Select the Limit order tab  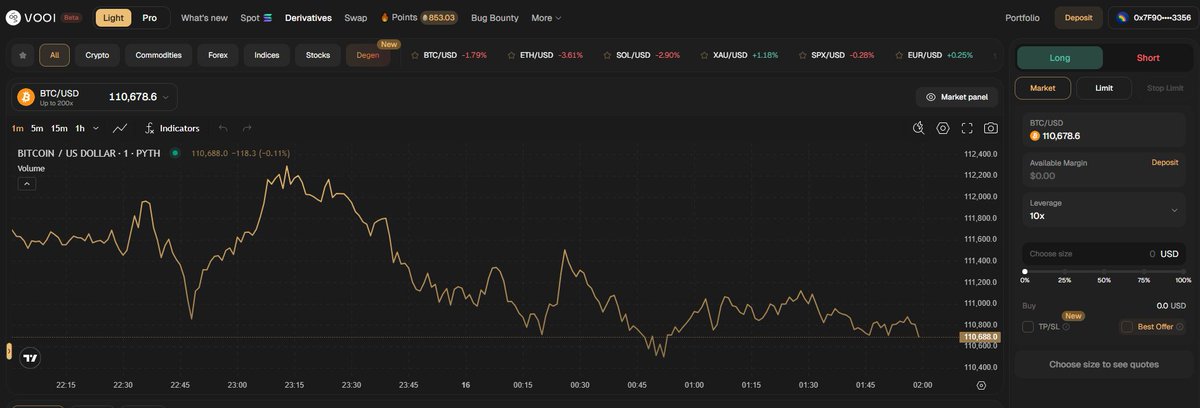(1104, 88)
